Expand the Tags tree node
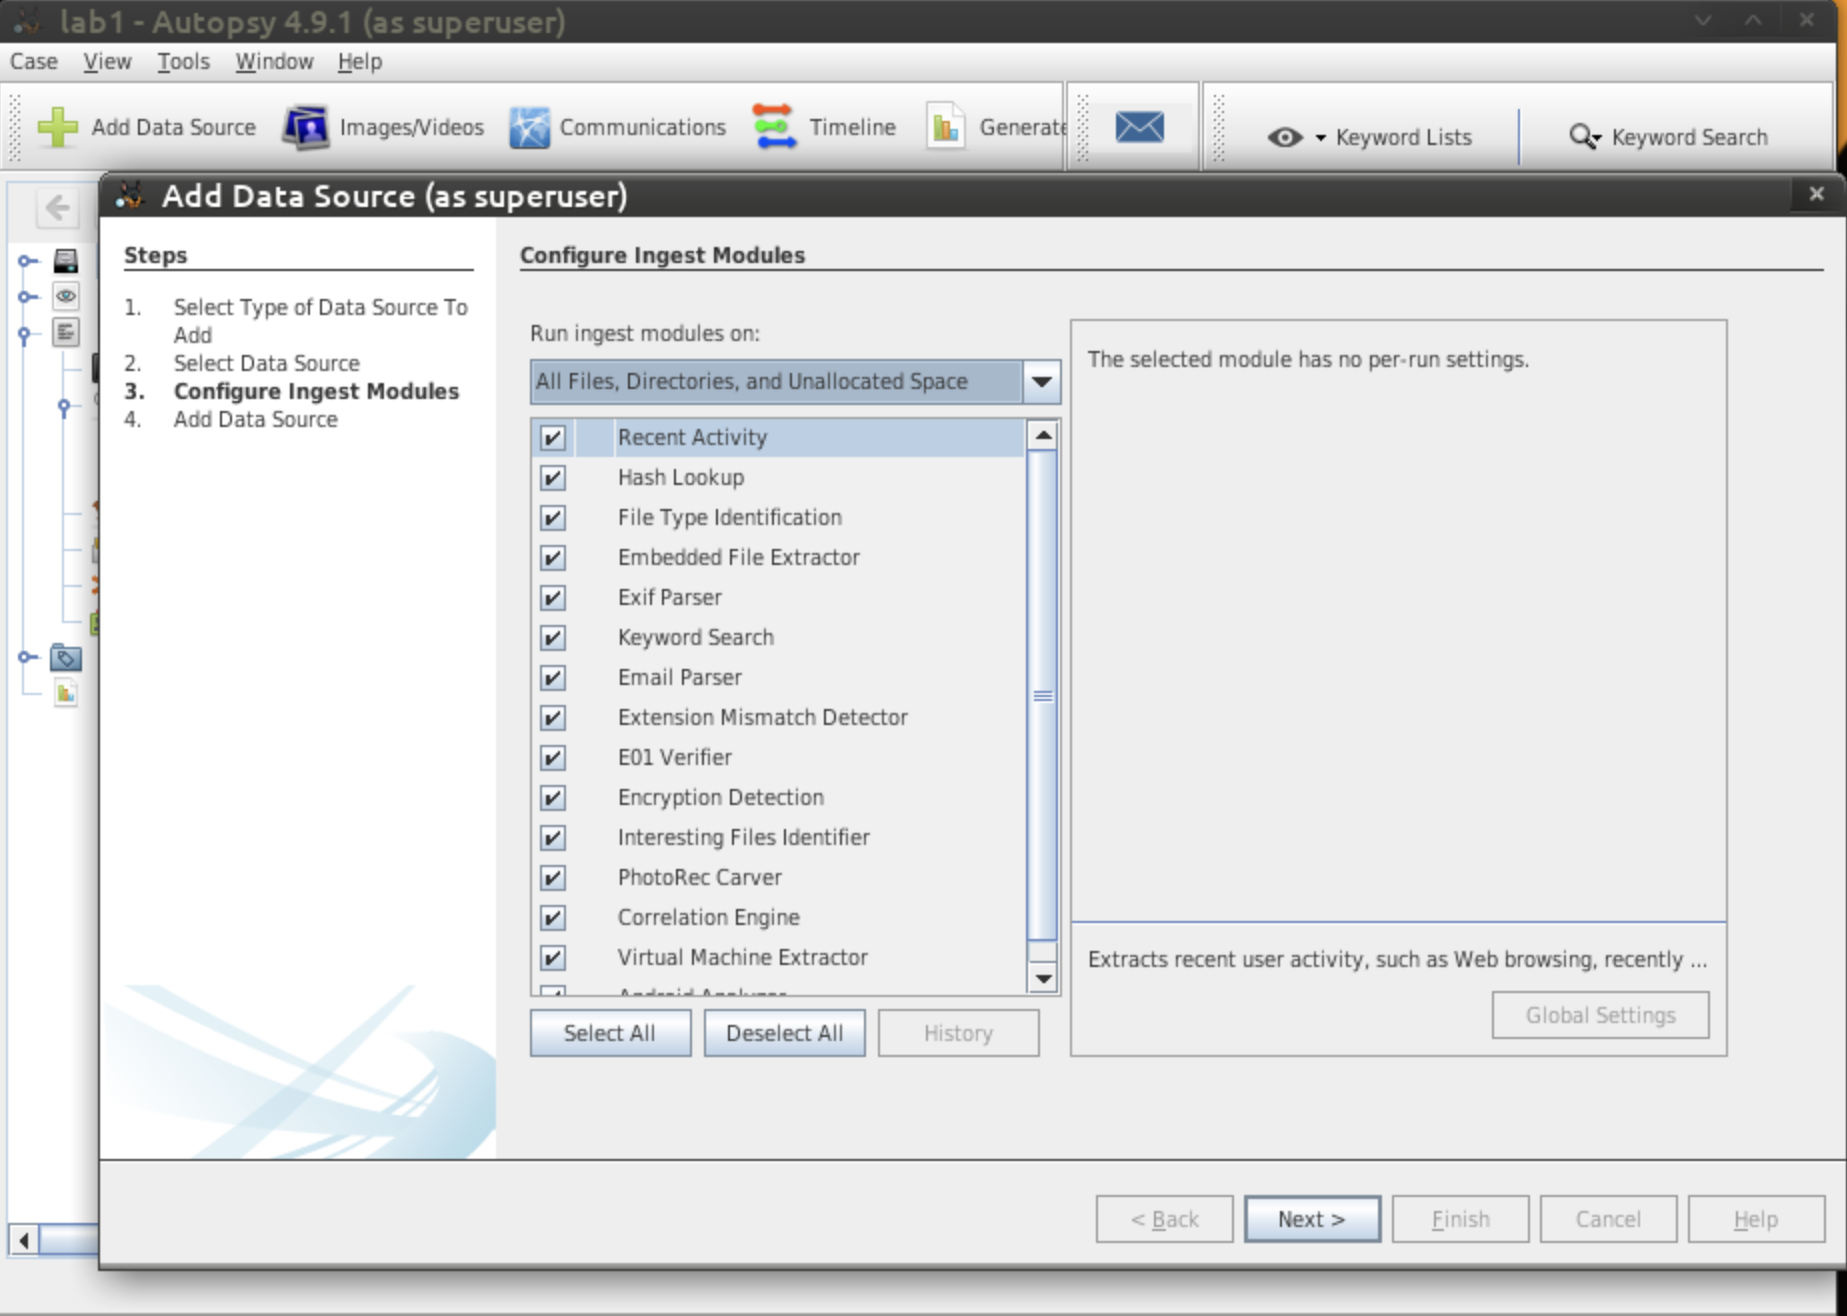 click(x=27, y=657)
